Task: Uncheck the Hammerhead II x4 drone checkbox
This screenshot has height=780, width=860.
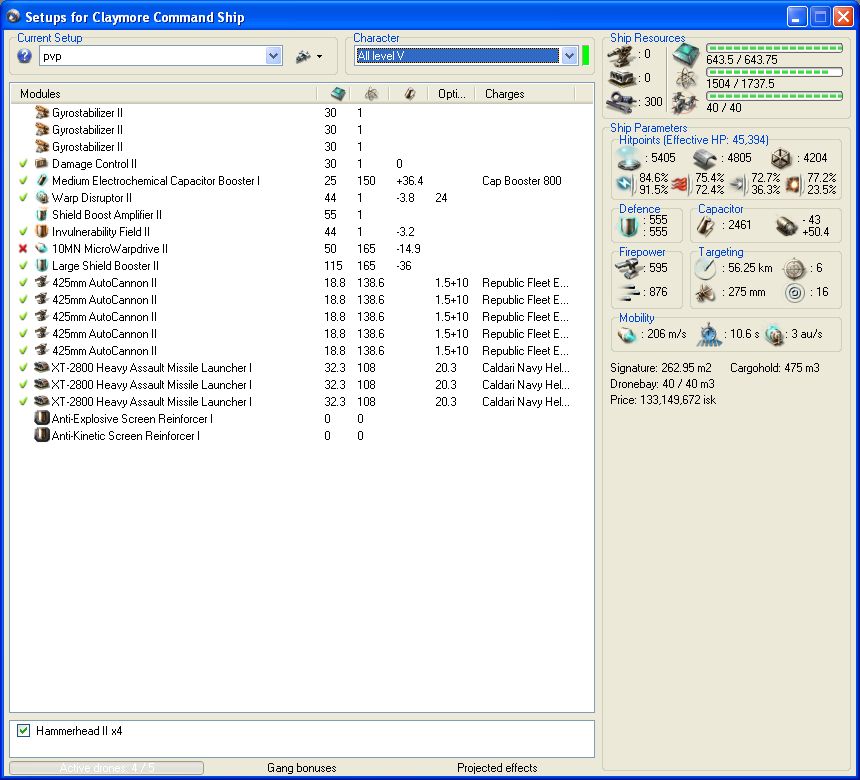Action: [x=23, y=730]
